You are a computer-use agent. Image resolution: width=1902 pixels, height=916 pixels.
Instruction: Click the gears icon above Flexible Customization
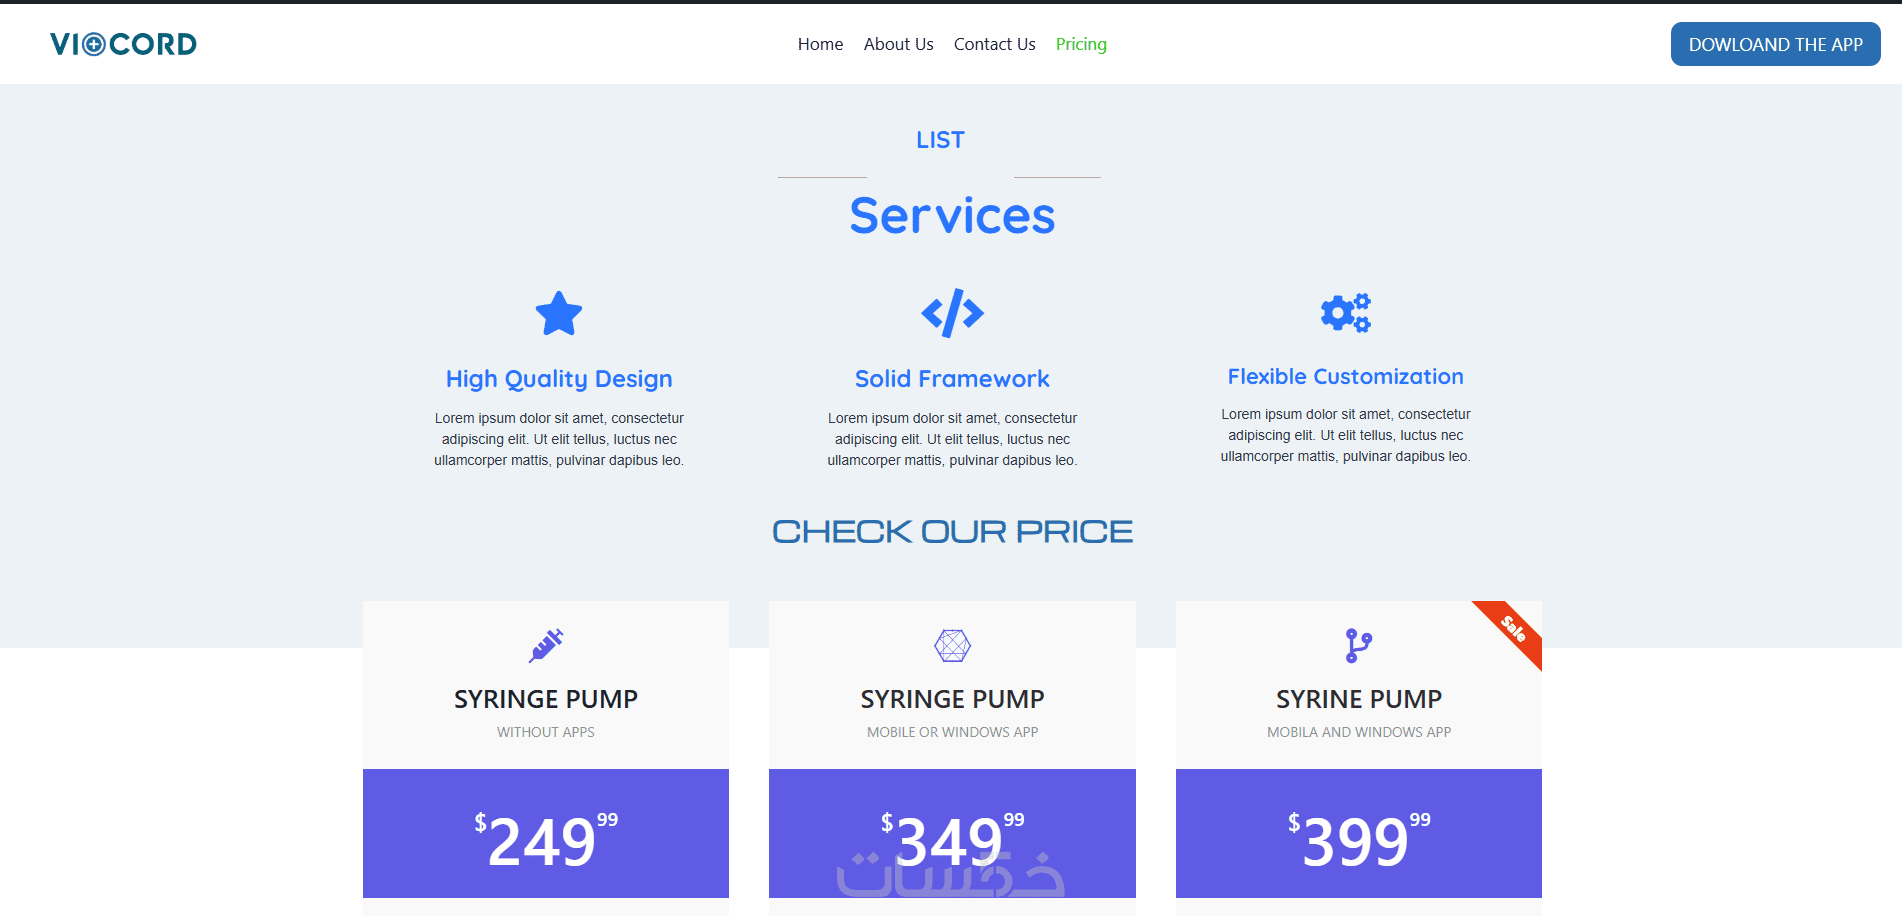pyautogui.click(x=1345, y=313)
